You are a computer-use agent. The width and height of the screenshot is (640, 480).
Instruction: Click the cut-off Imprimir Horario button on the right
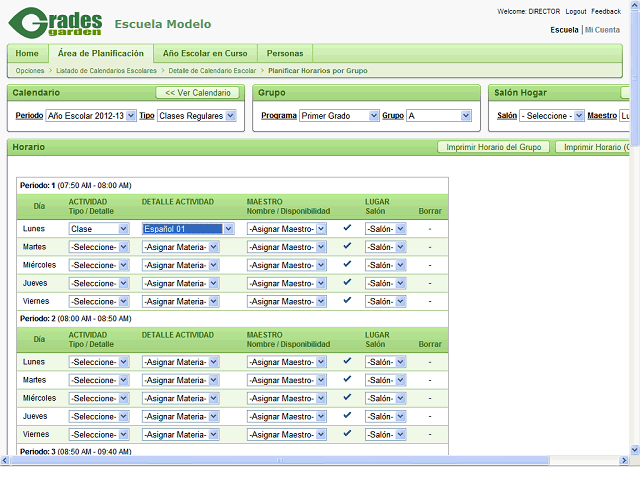click(593, 147)
